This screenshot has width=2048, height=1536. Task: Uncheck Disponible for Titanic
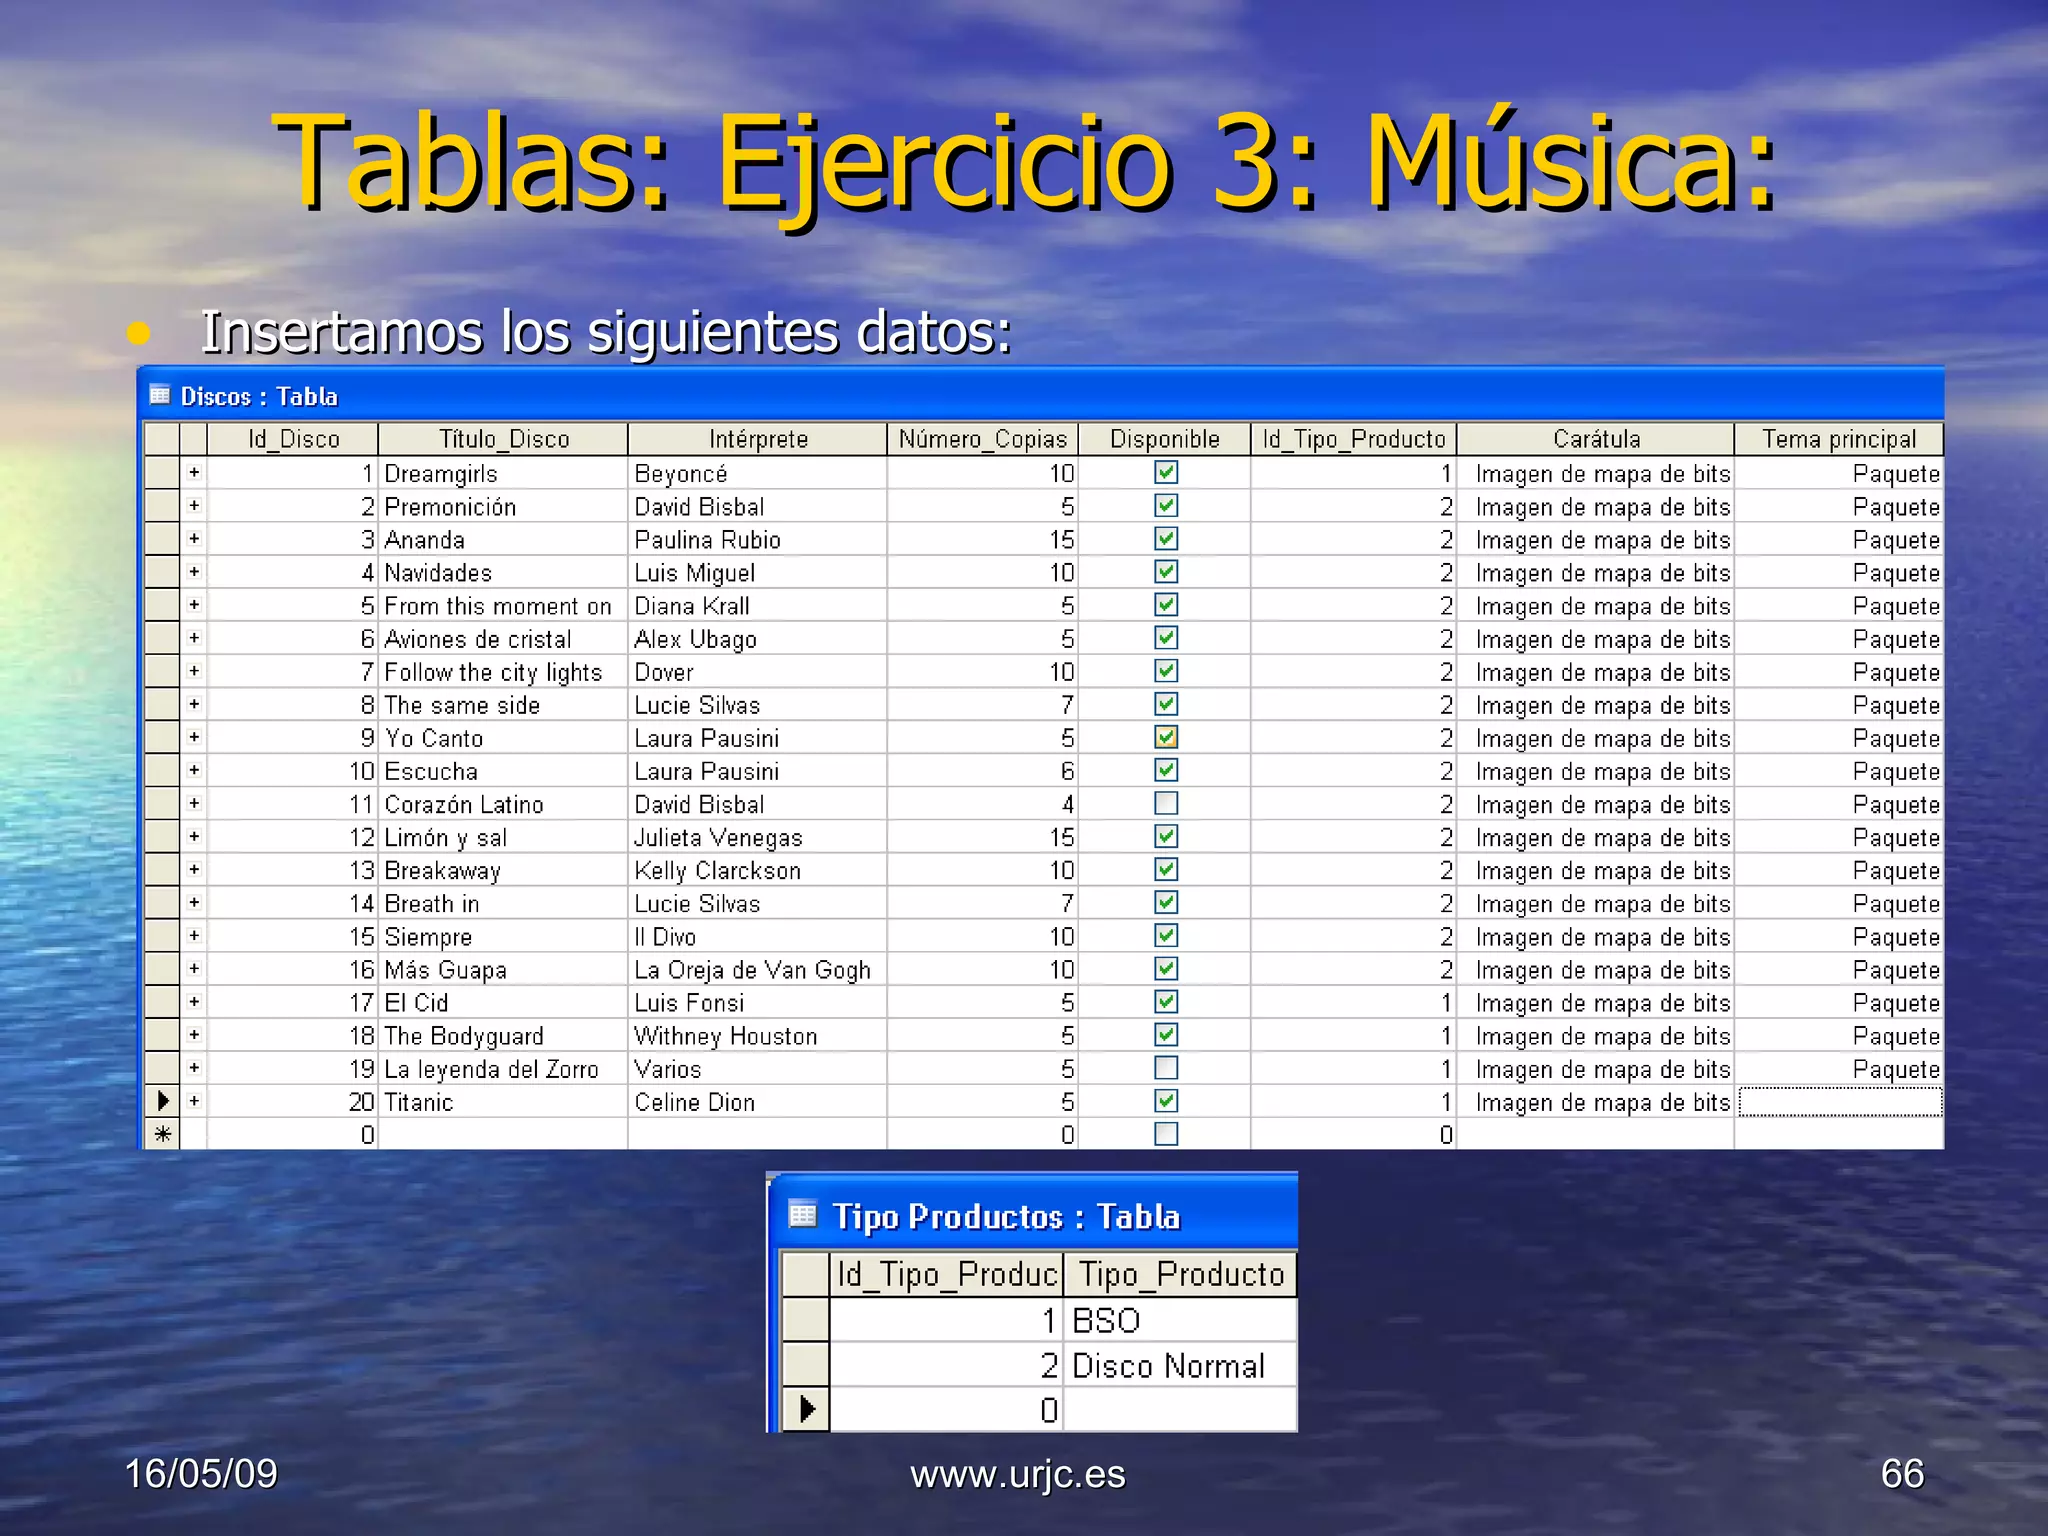(1166, 1101)
